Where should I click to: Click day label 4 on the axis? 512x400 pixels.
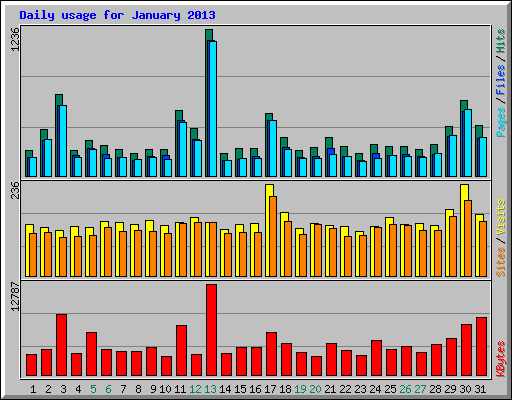point(78,389)
